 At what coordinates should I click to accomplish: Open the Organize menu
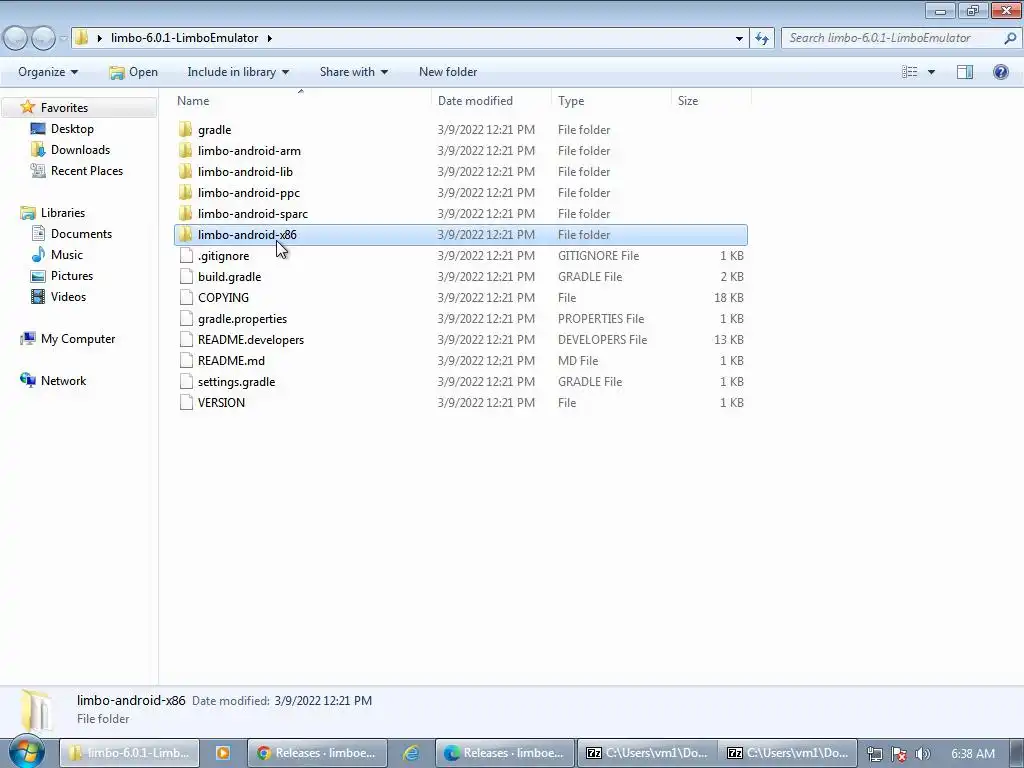pyautogui.click(x=48, y=72)
